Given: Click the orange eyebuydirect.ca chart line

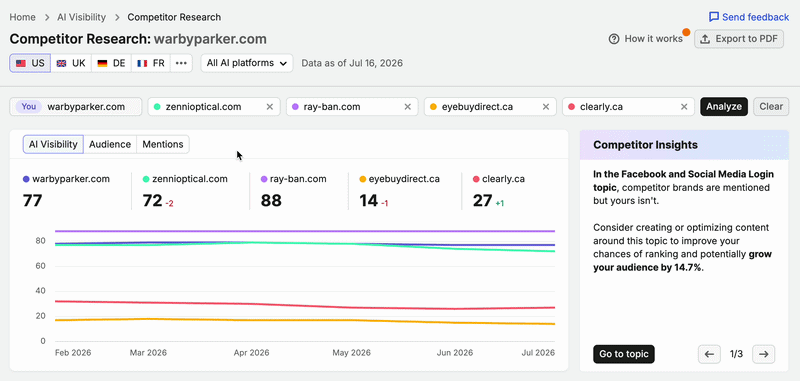Looking at the screenshot, I should 305,320.
